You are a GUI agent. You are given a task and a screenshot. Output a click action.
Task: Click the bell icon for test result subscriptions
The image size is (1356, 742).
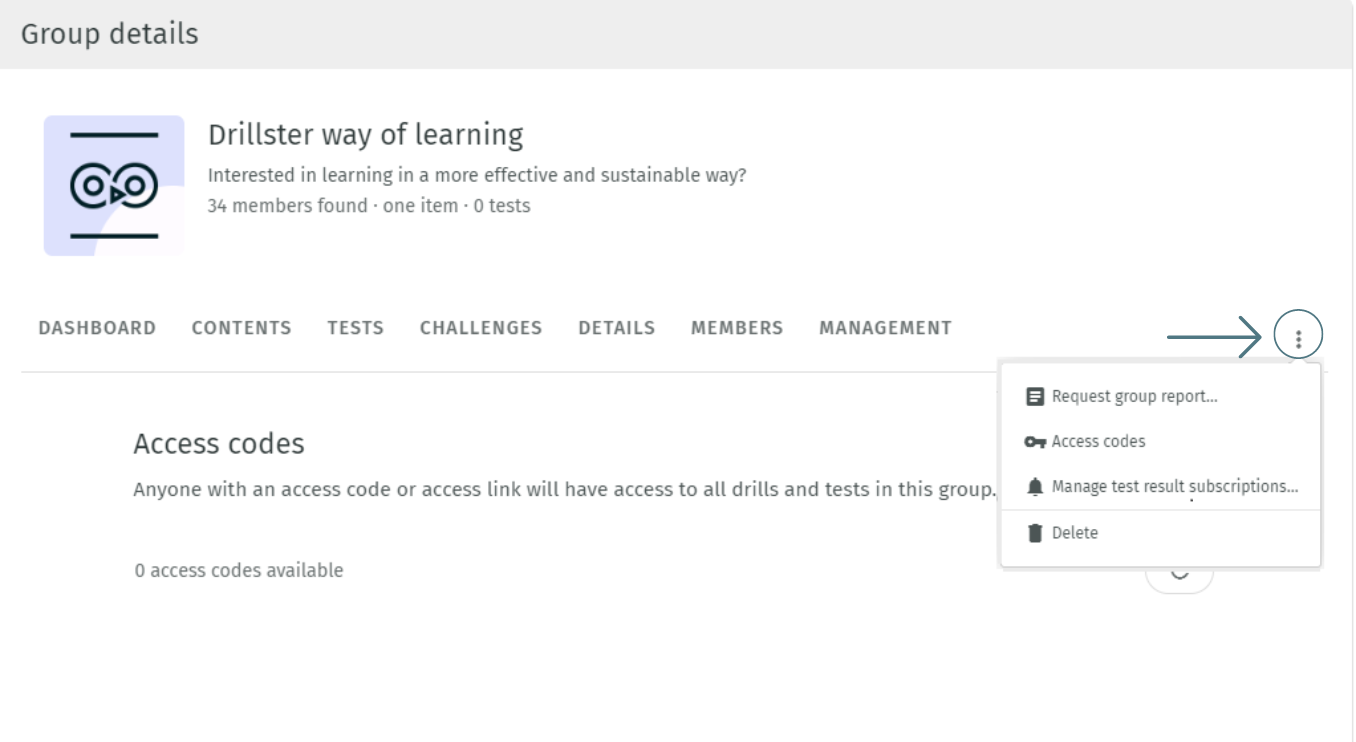pyautogui.click(x=1035, y=487)
